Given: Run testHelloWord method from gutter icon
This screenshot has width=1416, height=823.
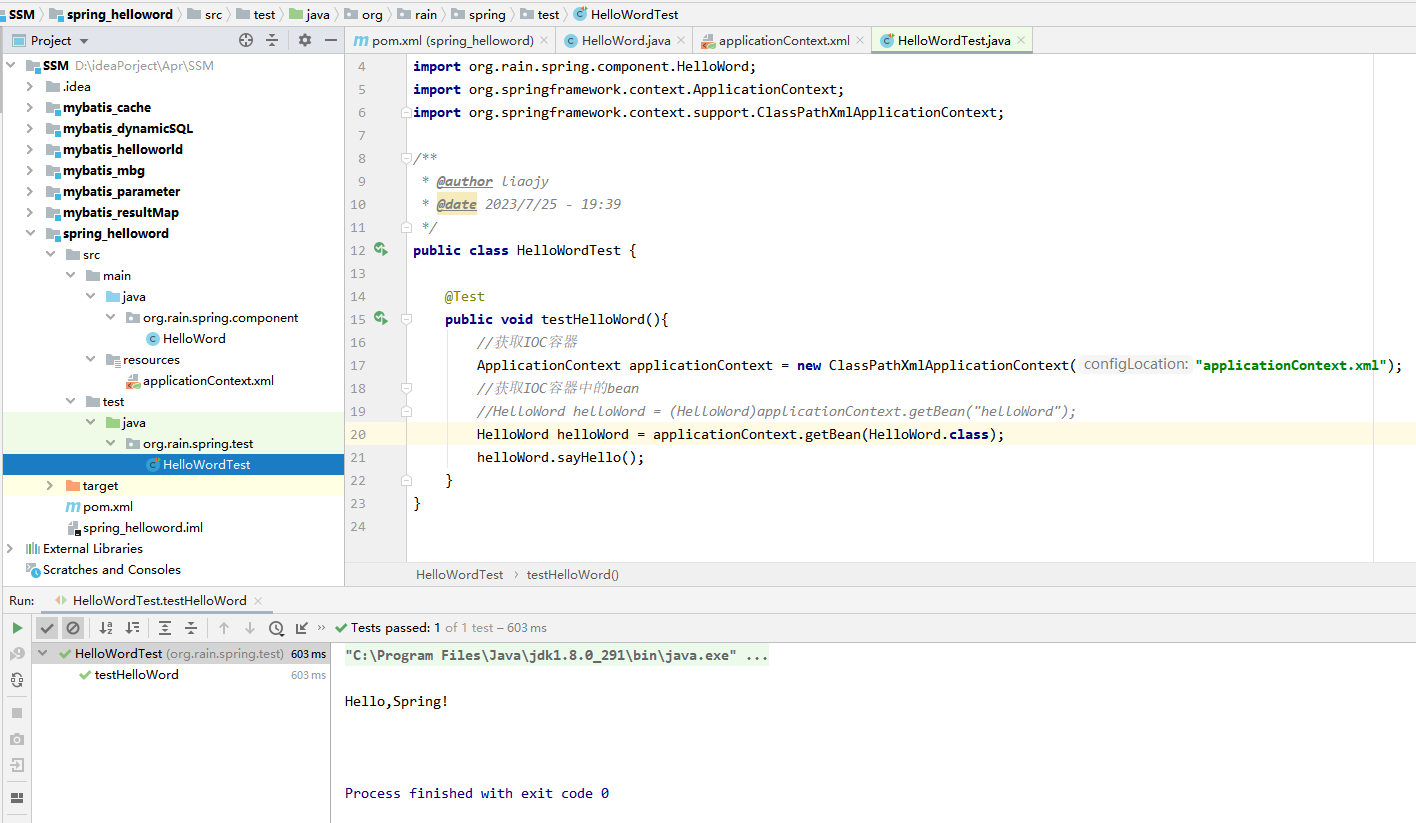Looking at the screenshot, I should tap(380, 318).
